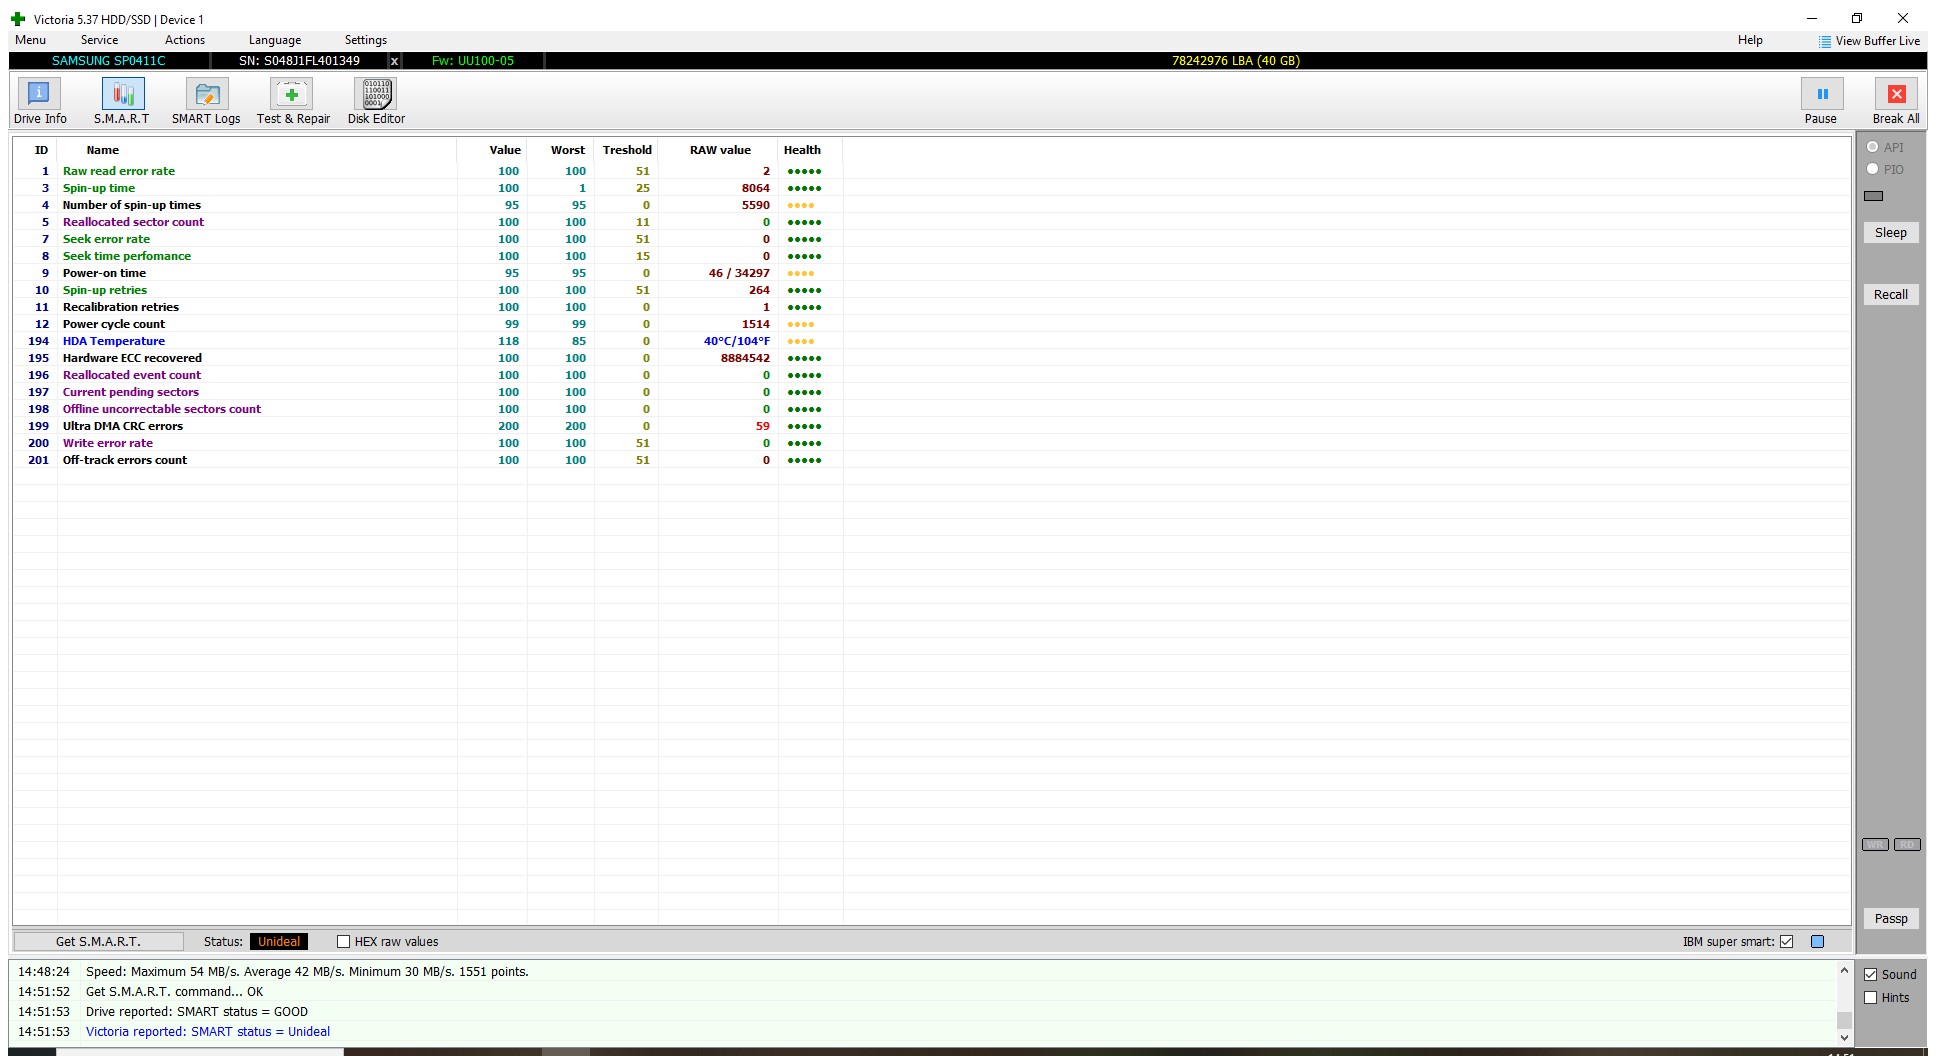Viewport: 1936px width, 1056px height.
Task: Toggle IBM super smart checkbox
Action: pos(1787,942)
